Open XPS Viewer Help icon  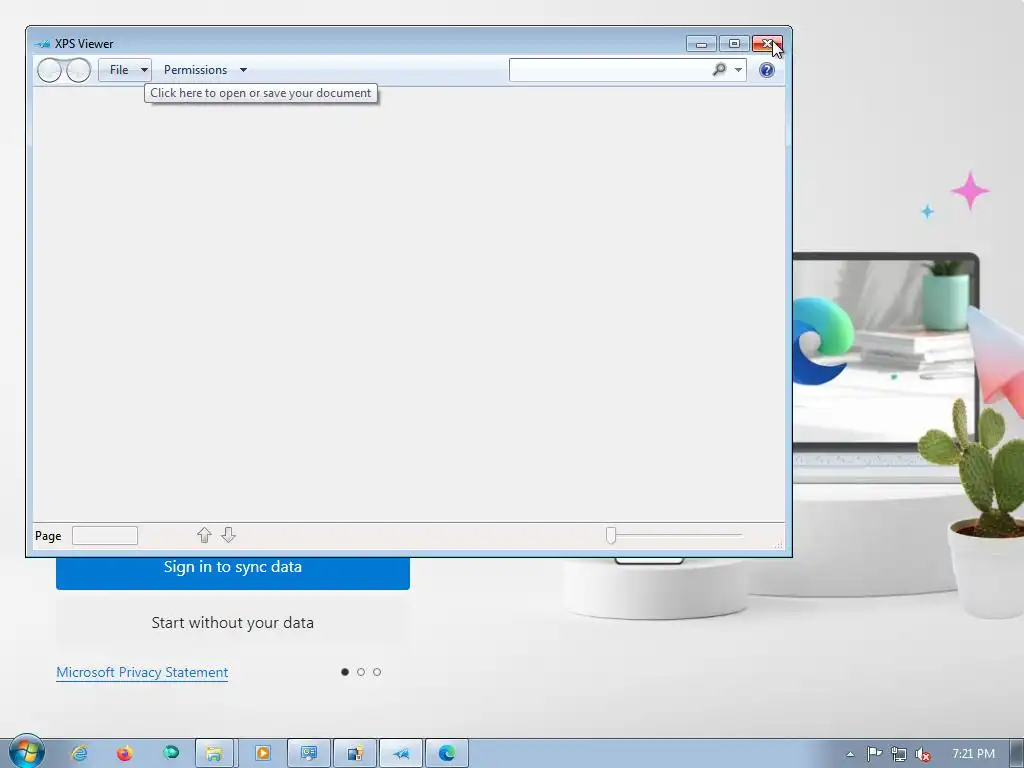click(x=767, y=70)
